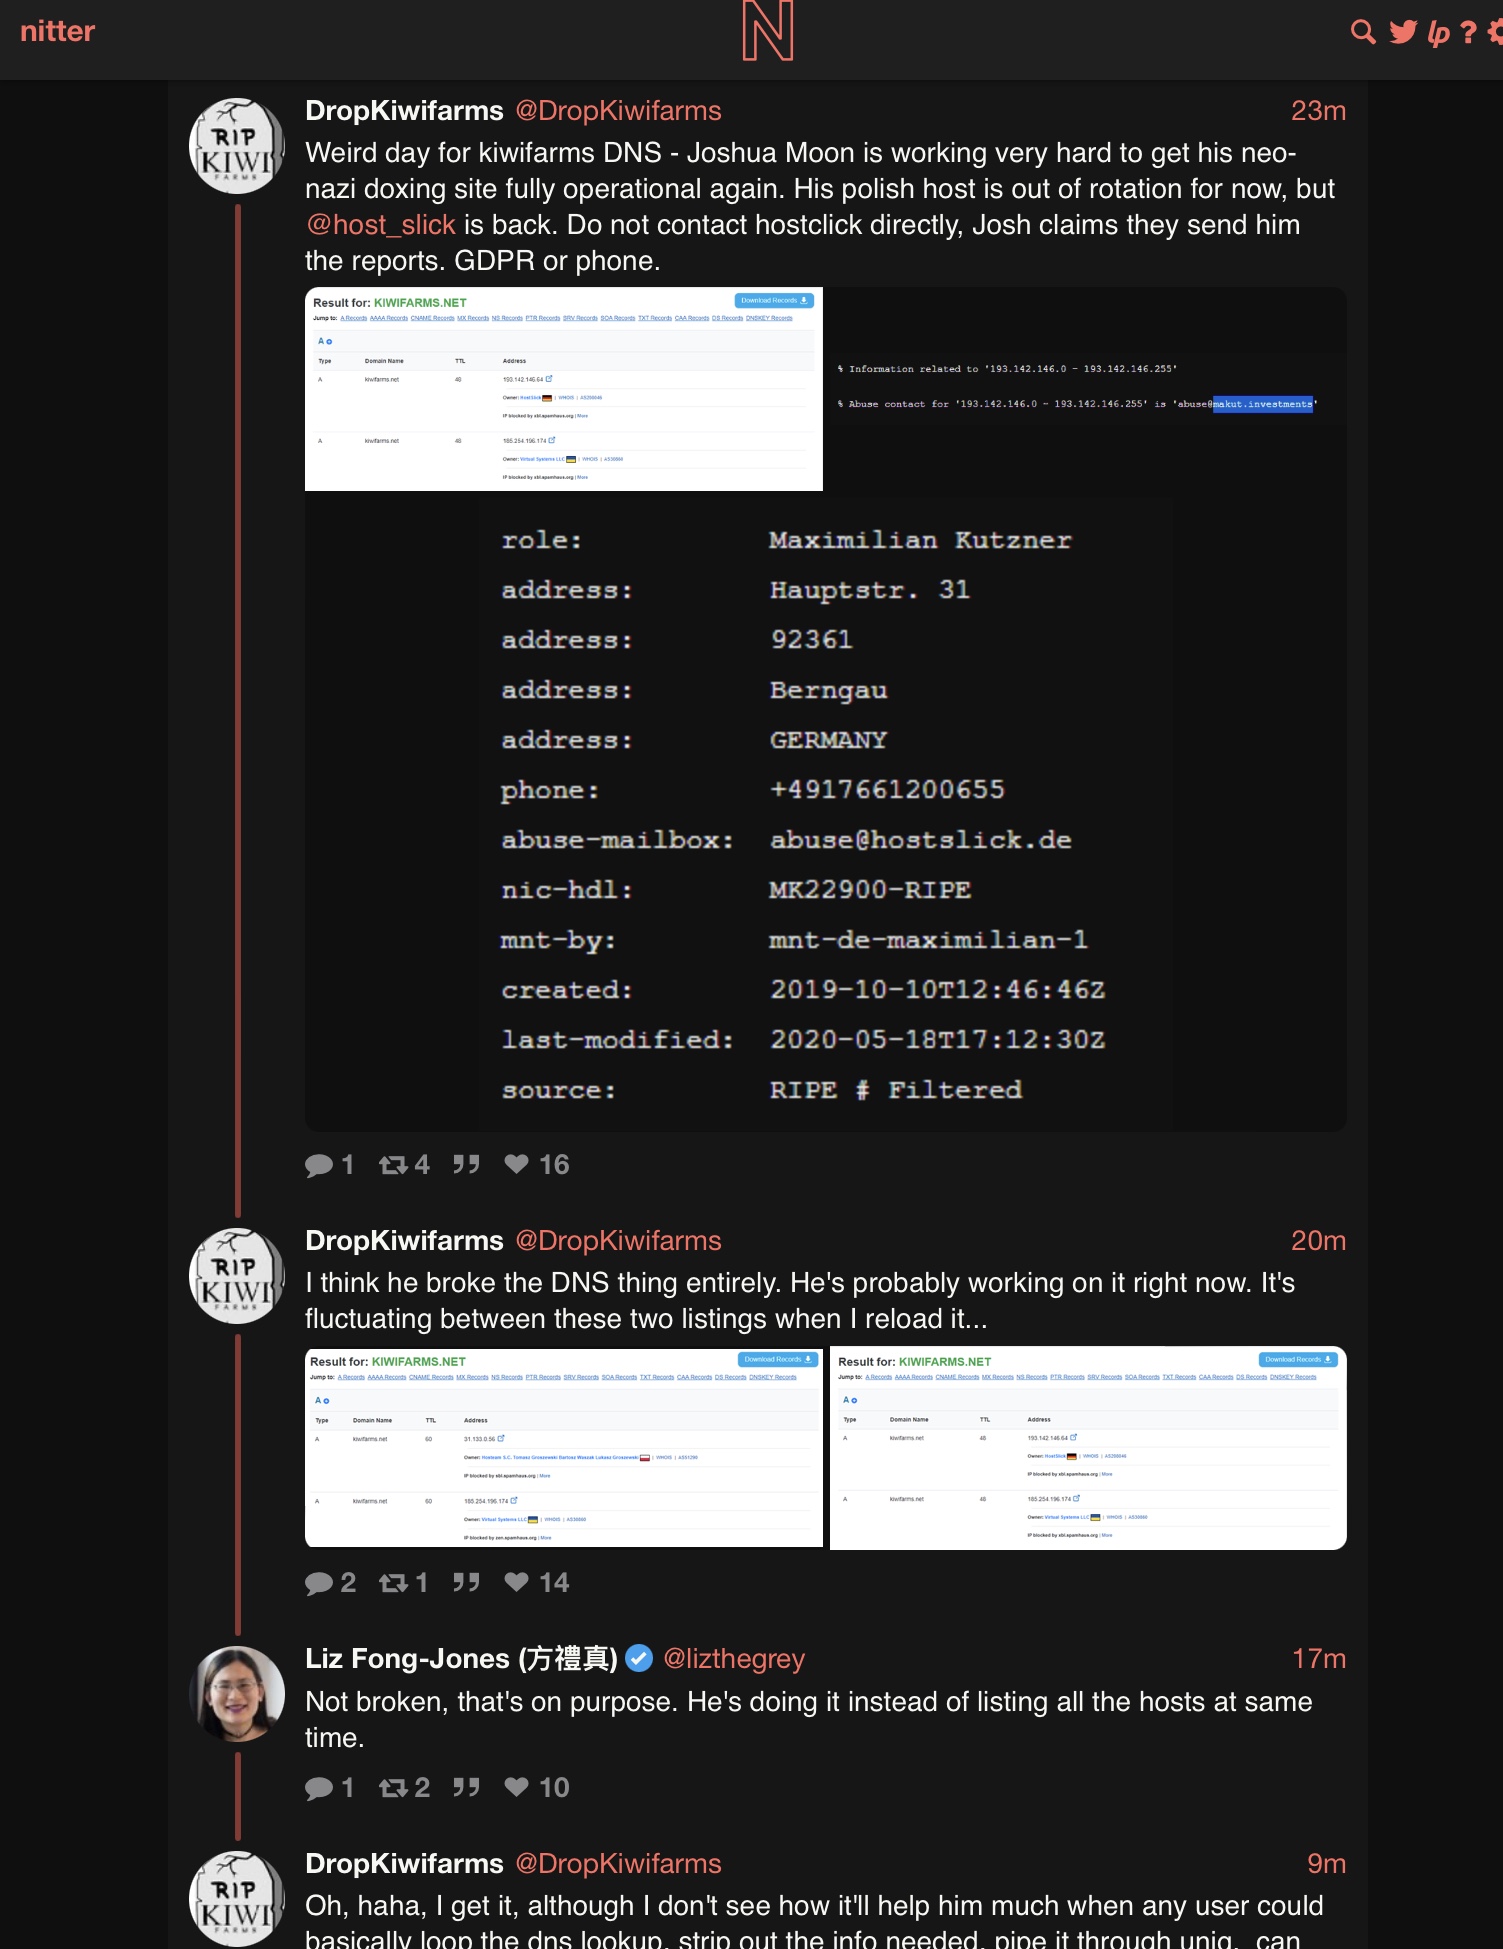Click the quote icon on first tweet

(x=466, y=1164)
